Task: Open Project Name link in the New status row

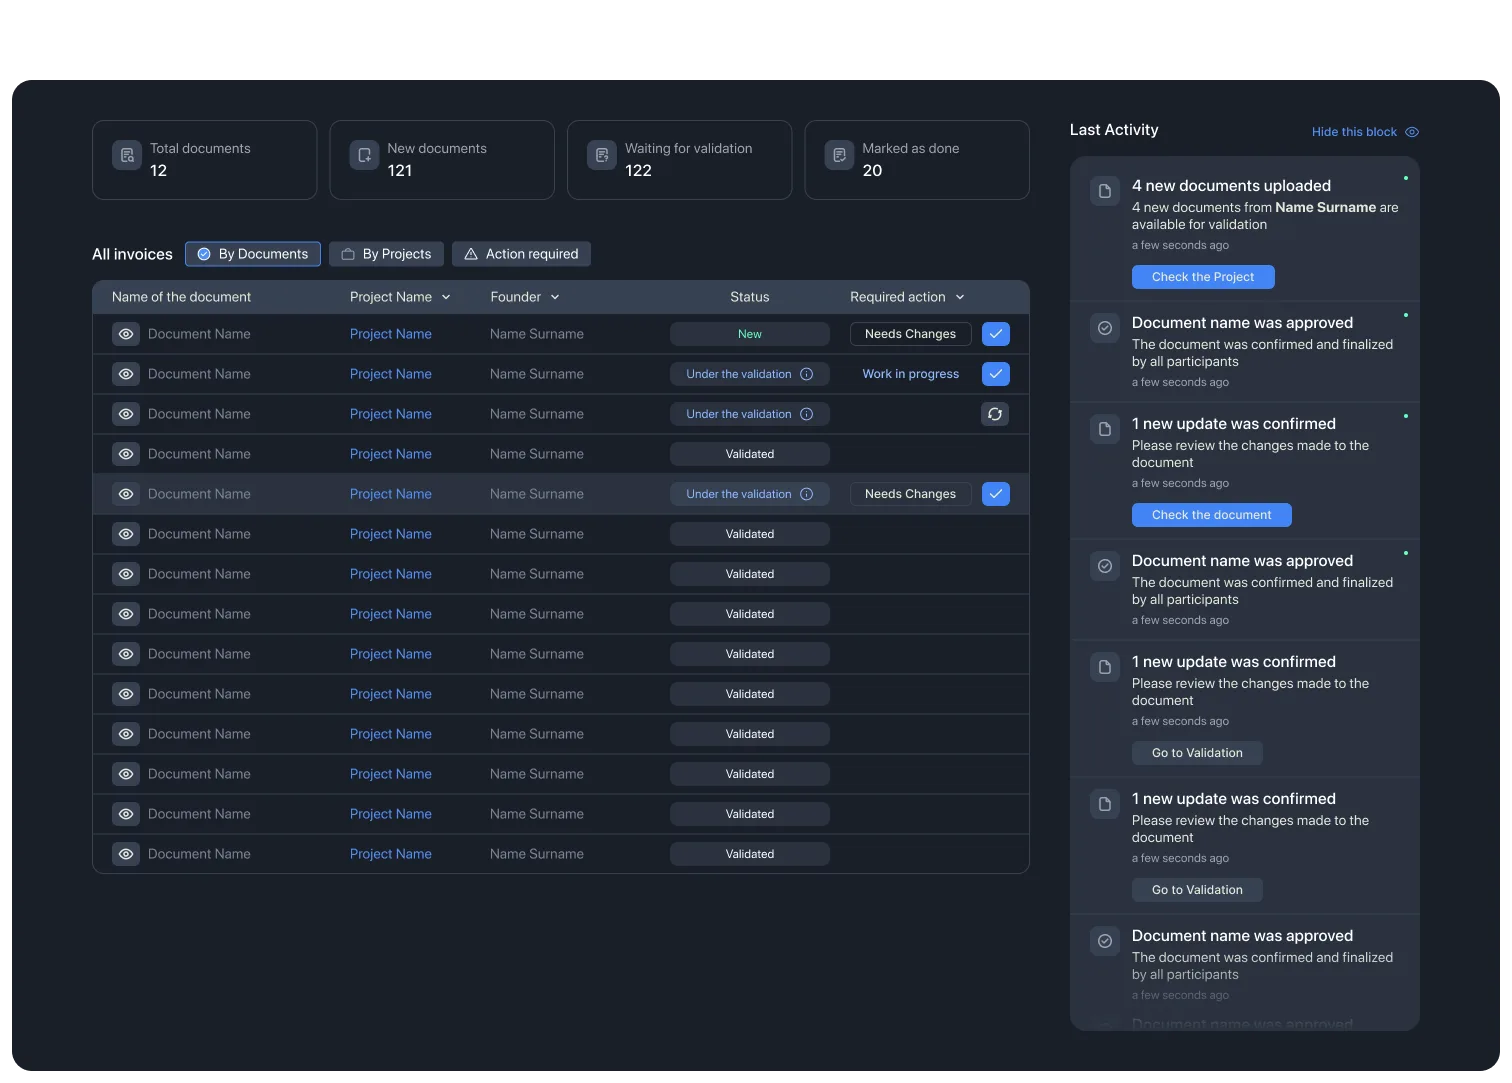Action: point(391,334)
